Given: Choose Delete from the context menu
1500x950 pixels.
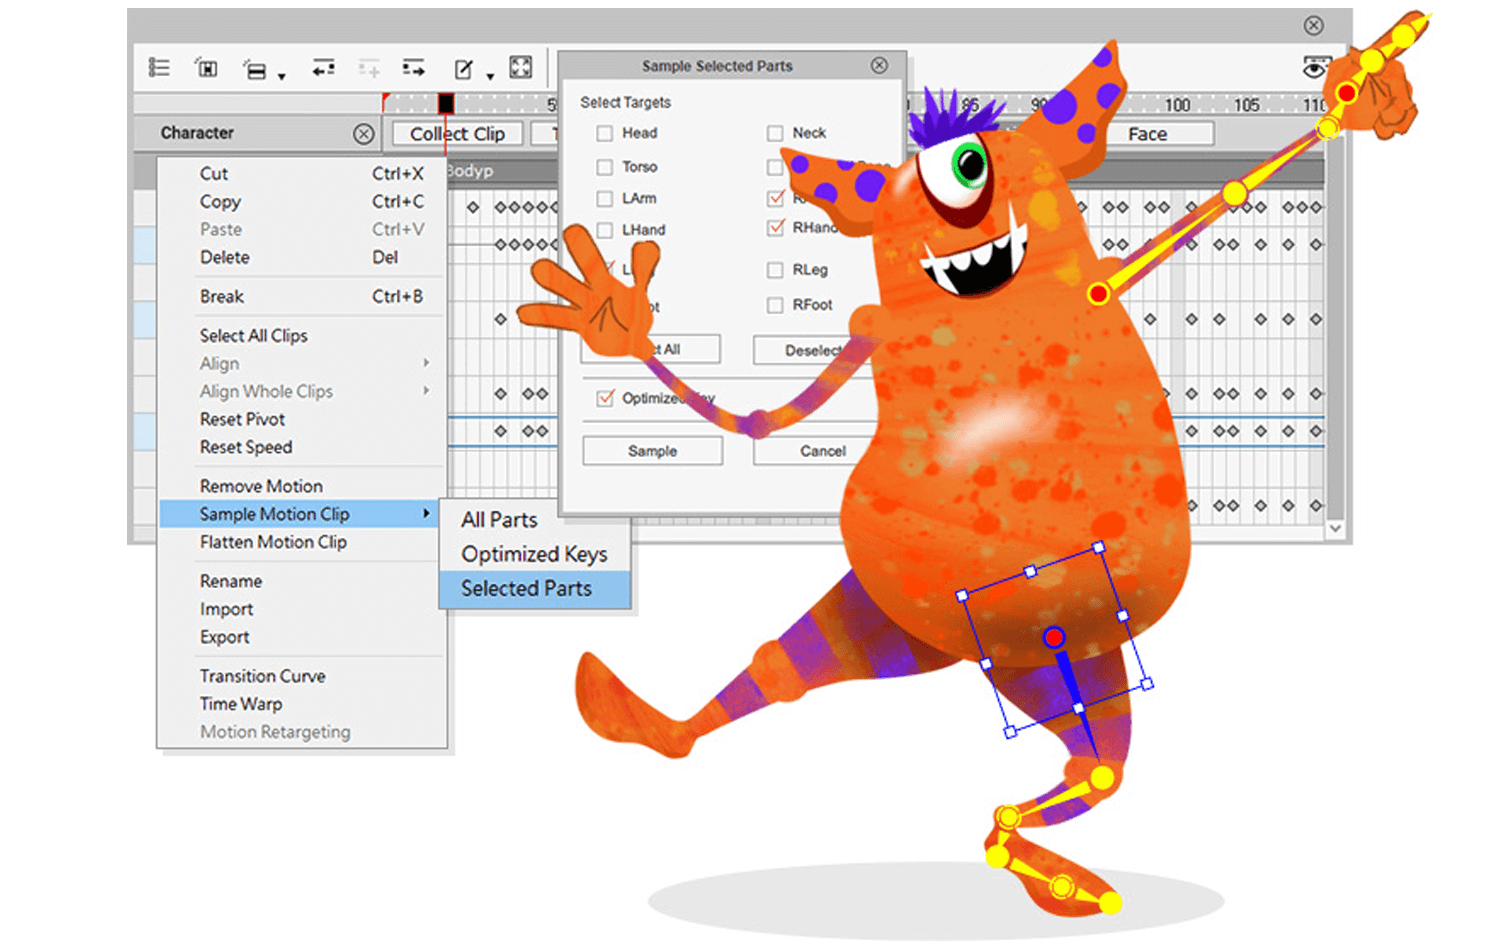Looking at the screenshot, I should click(x=302, y=257).
